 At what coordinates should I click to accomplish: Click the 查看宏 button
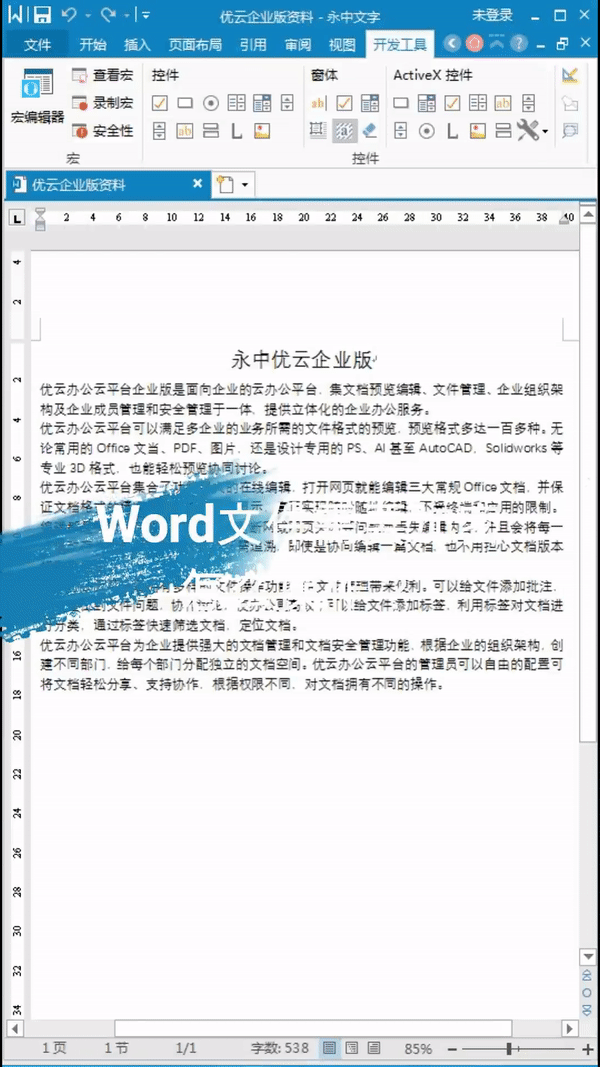[103, 76]
